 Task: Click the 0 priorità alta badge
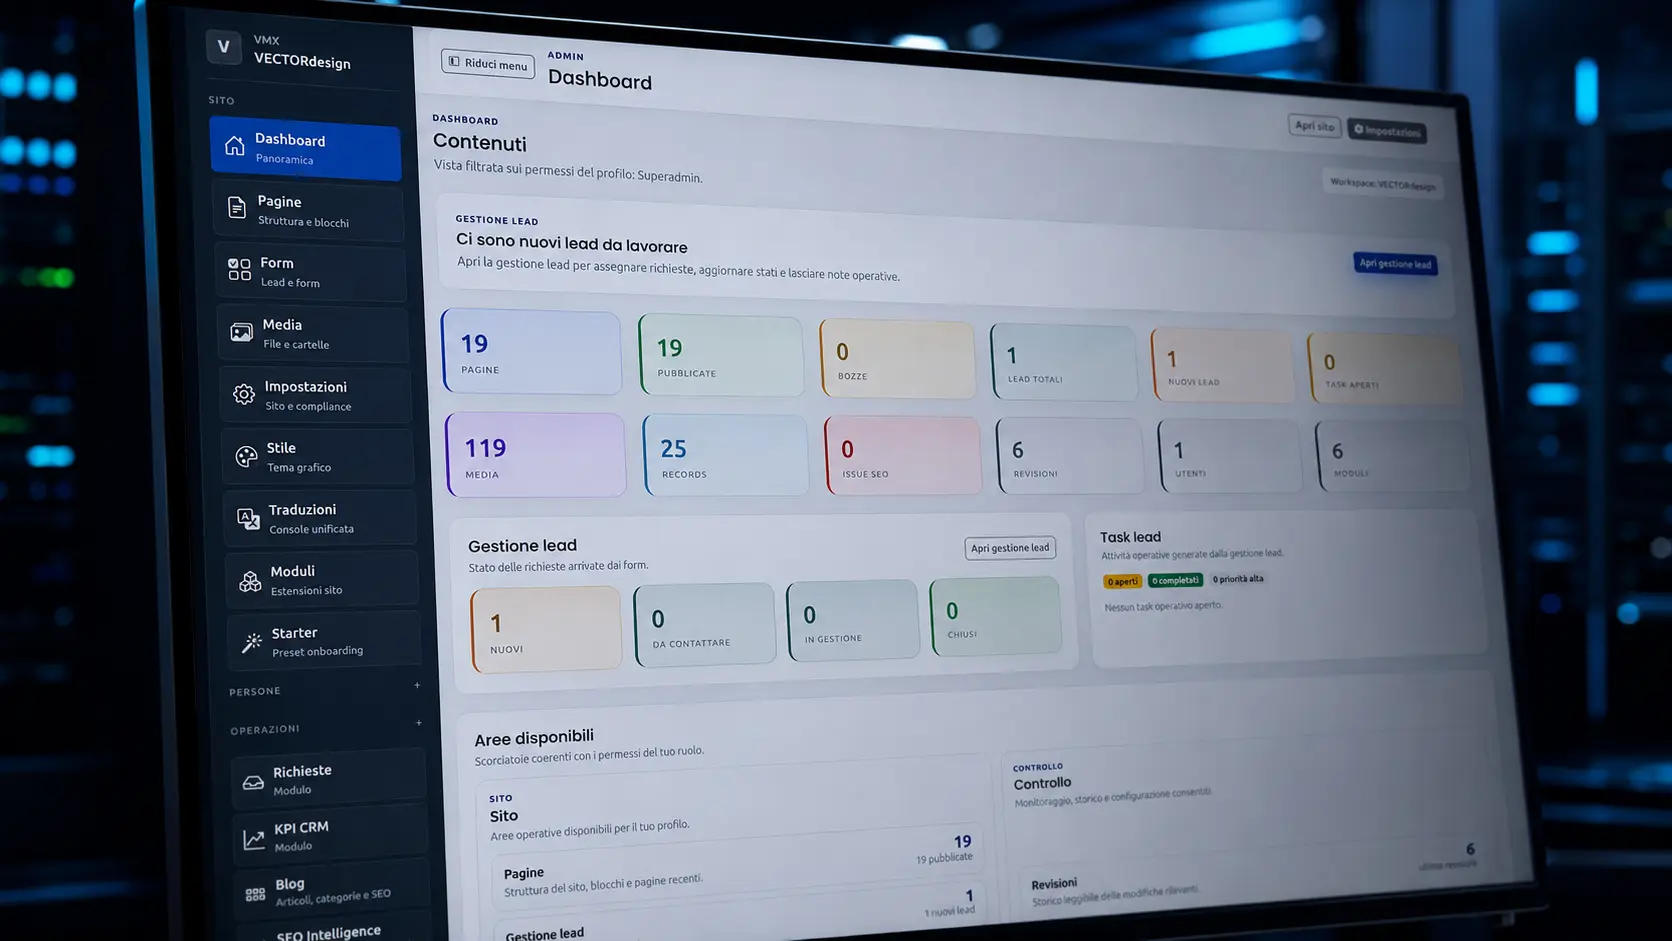[1238, 579]
